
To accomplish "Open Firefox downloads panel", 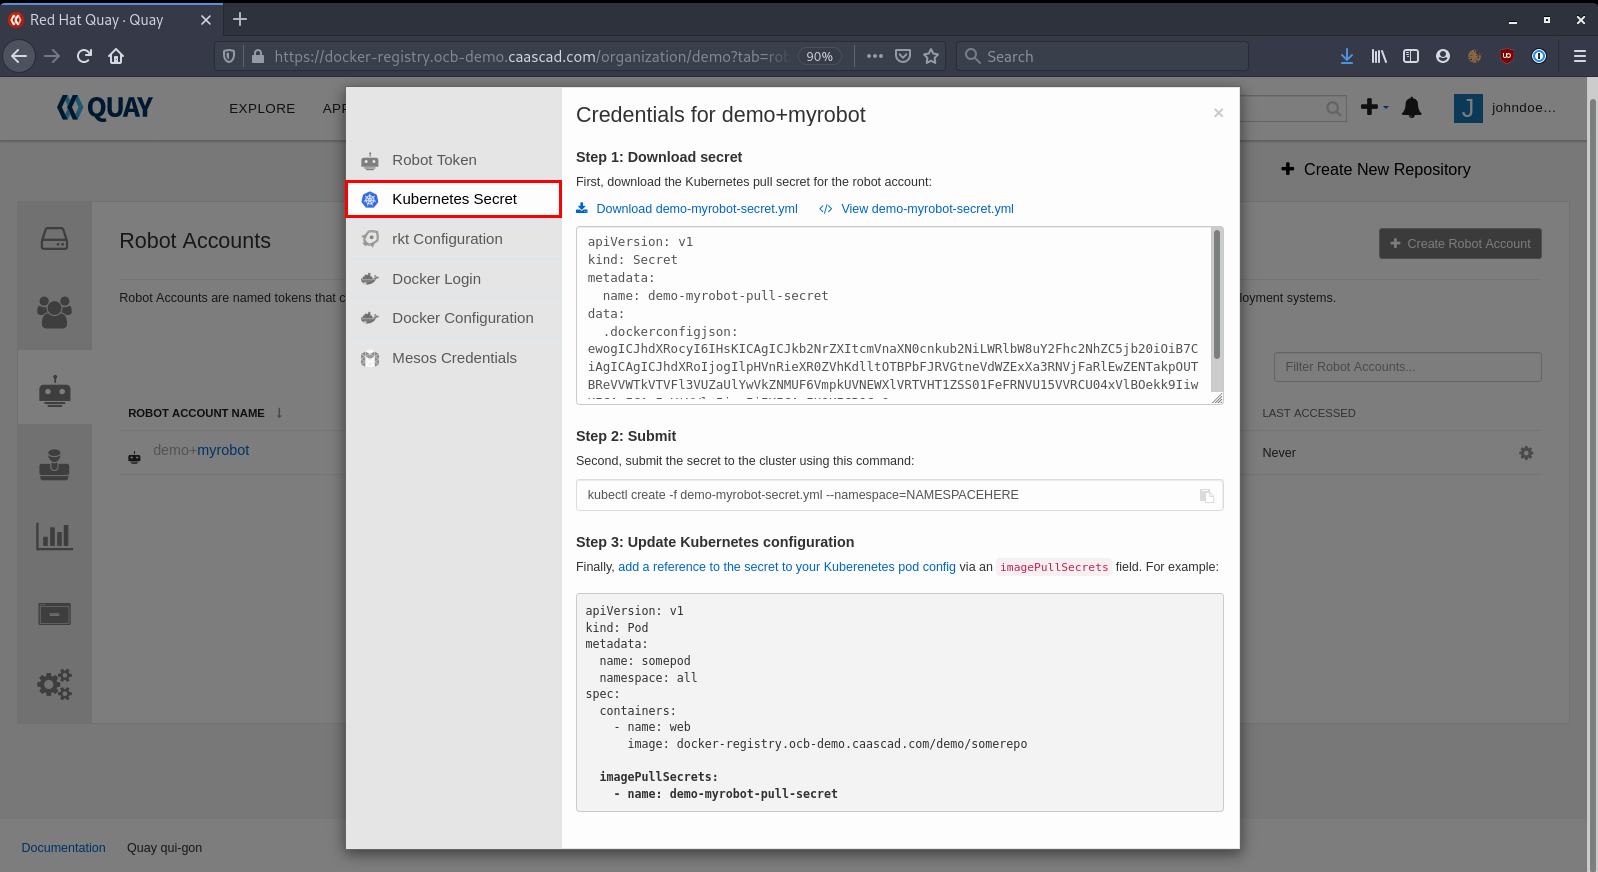I will pyautogui.click(x=1347, y=56).
